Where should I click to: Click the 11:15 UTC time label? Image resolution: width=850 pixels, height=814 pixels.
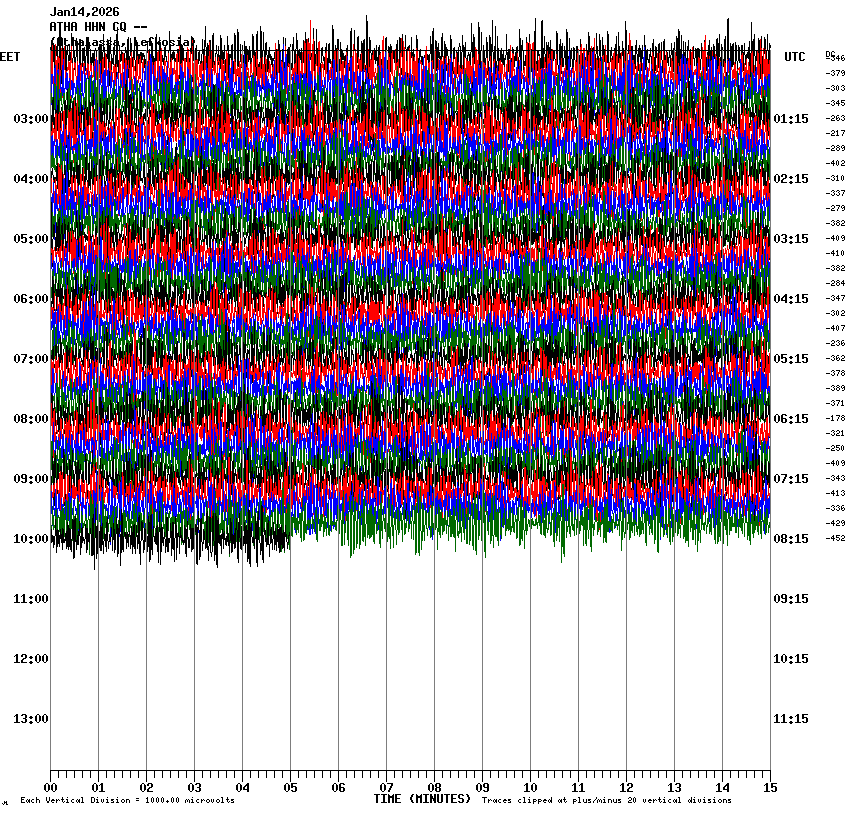[x=792, y=719]
